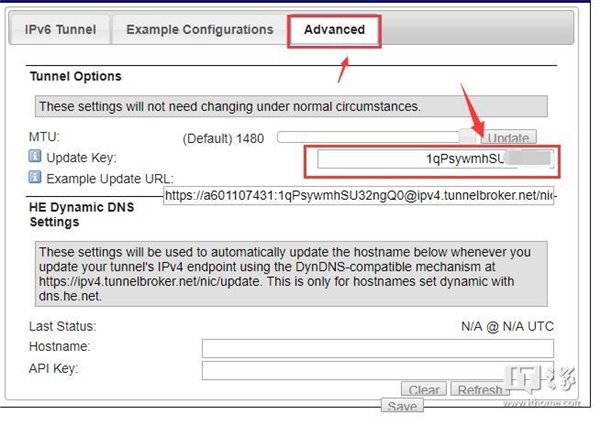This screenshot has height=425, width=600.
Task: Click the 'Hostname:' label
Action: 60,346
